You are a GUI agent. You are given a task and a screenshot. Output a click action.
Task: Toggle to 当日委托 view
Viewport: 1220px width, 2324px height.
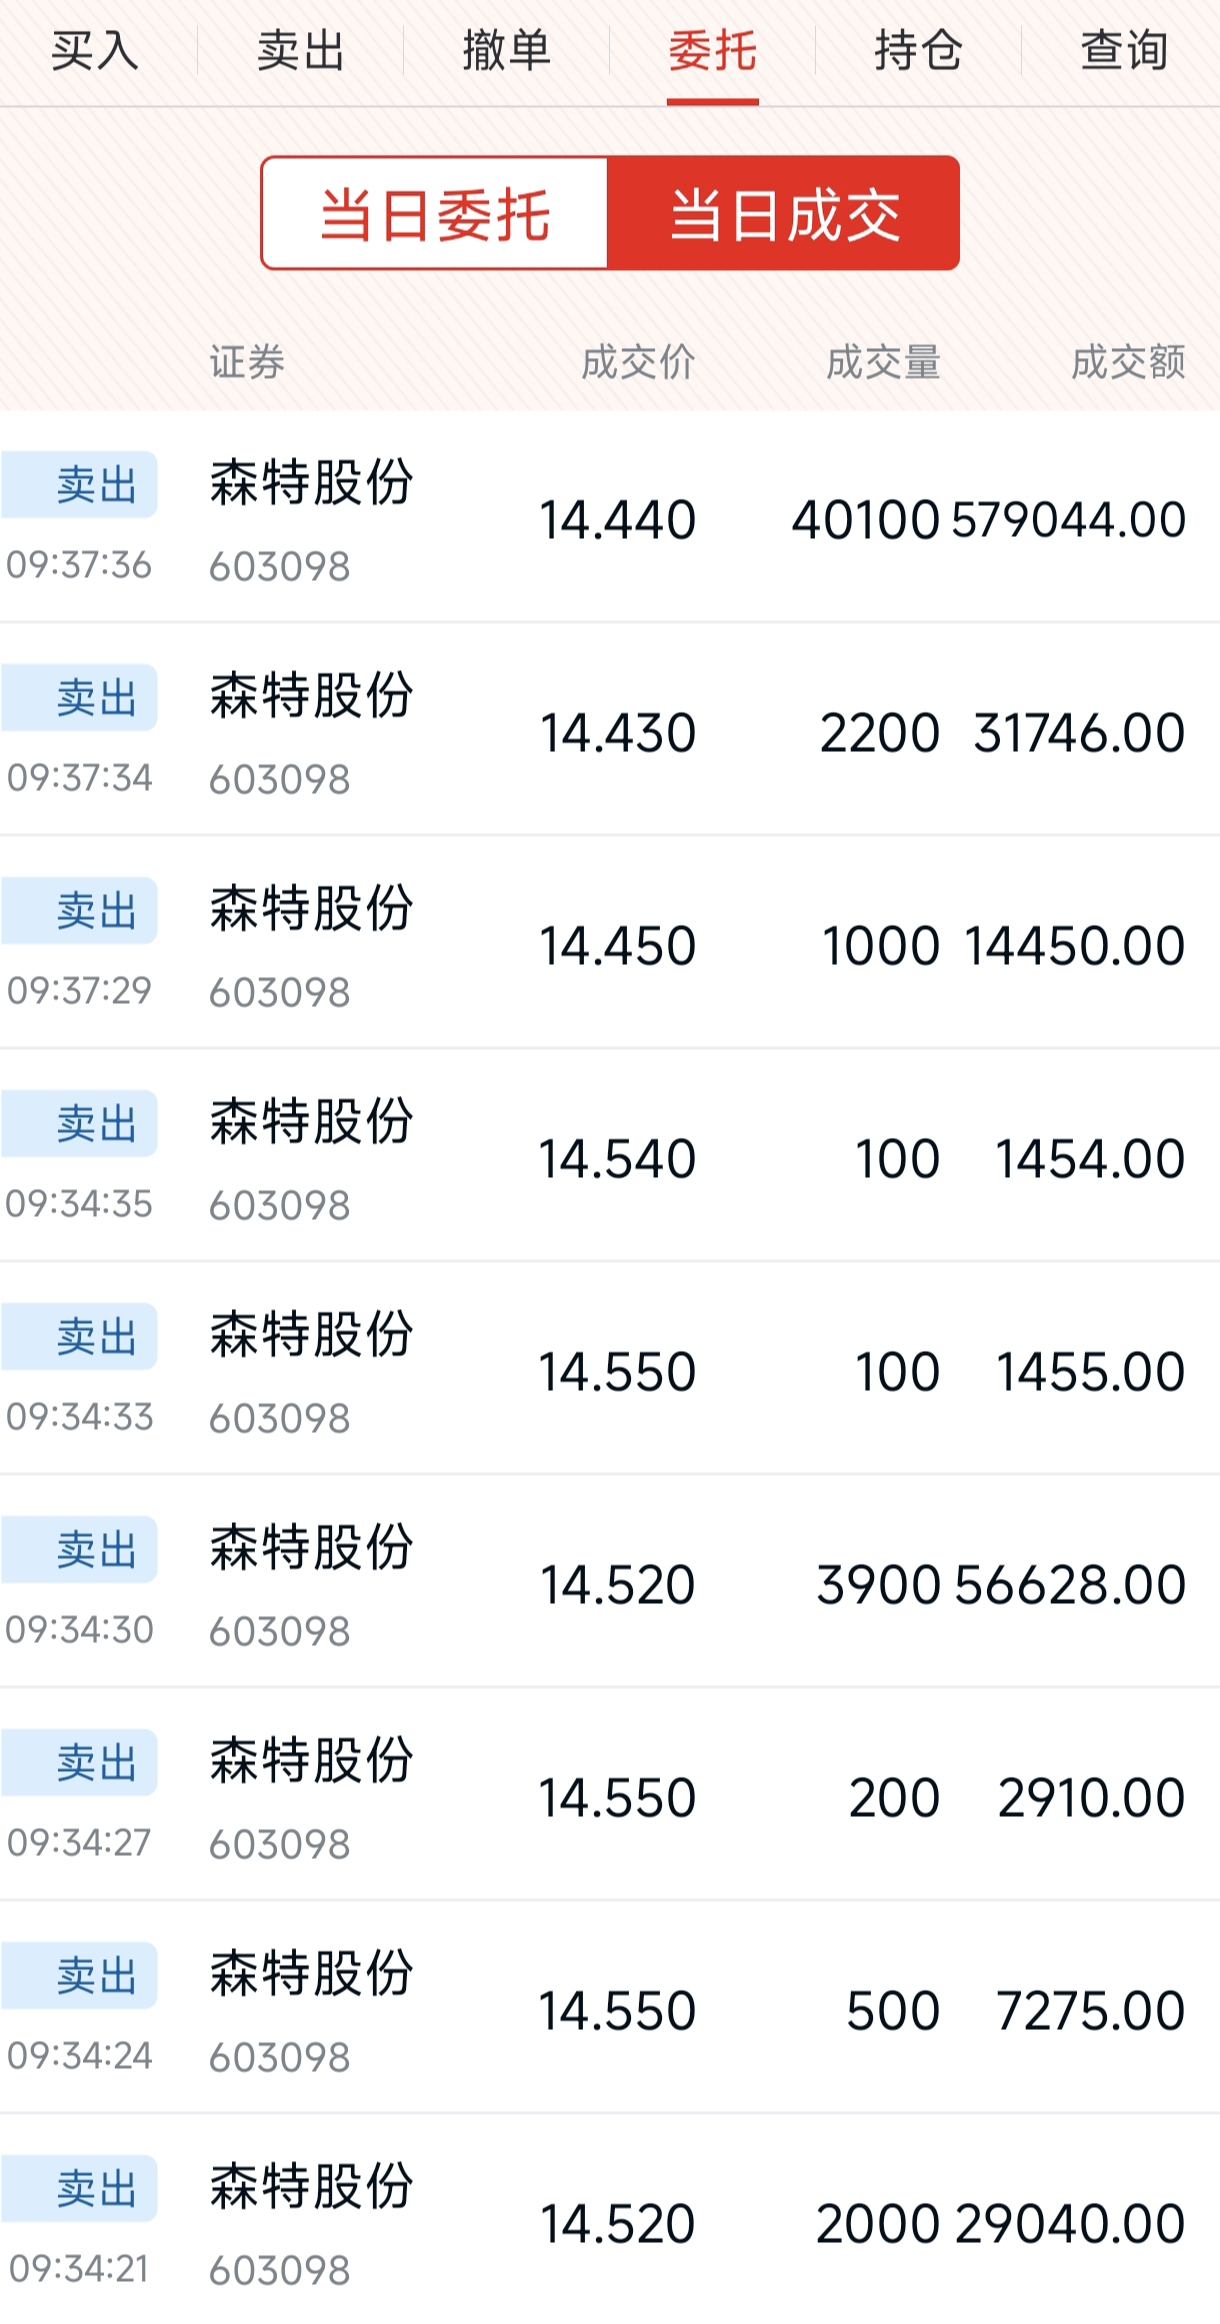click(x=435, y=214)
